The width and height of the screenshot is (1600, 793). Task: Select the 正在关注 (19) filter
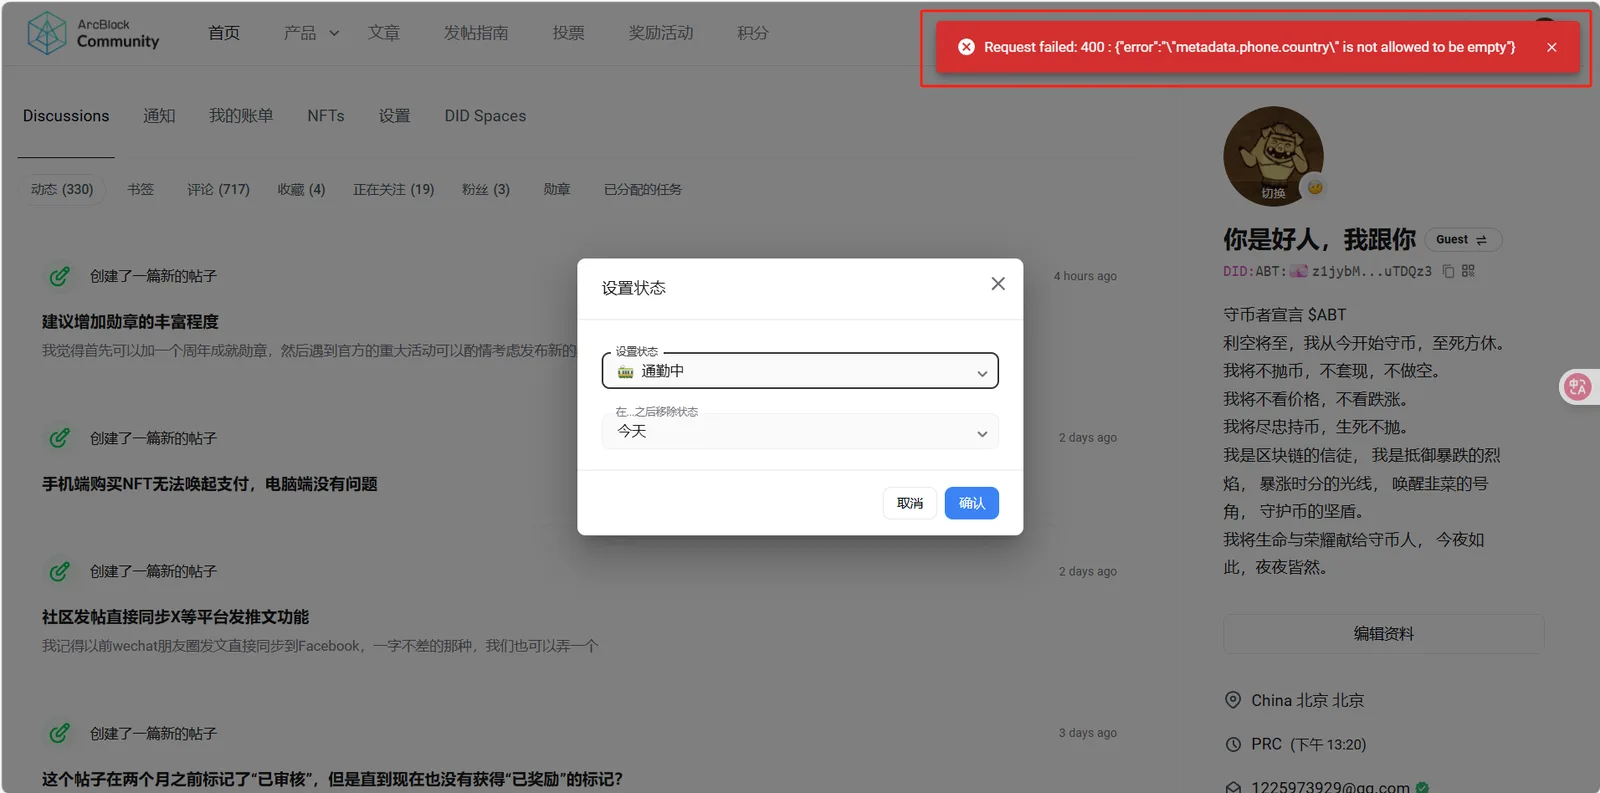point(393,189)
